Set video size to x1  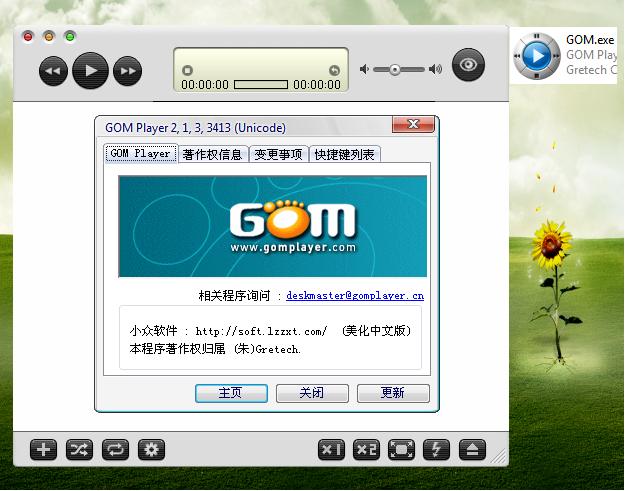point(331,450)
